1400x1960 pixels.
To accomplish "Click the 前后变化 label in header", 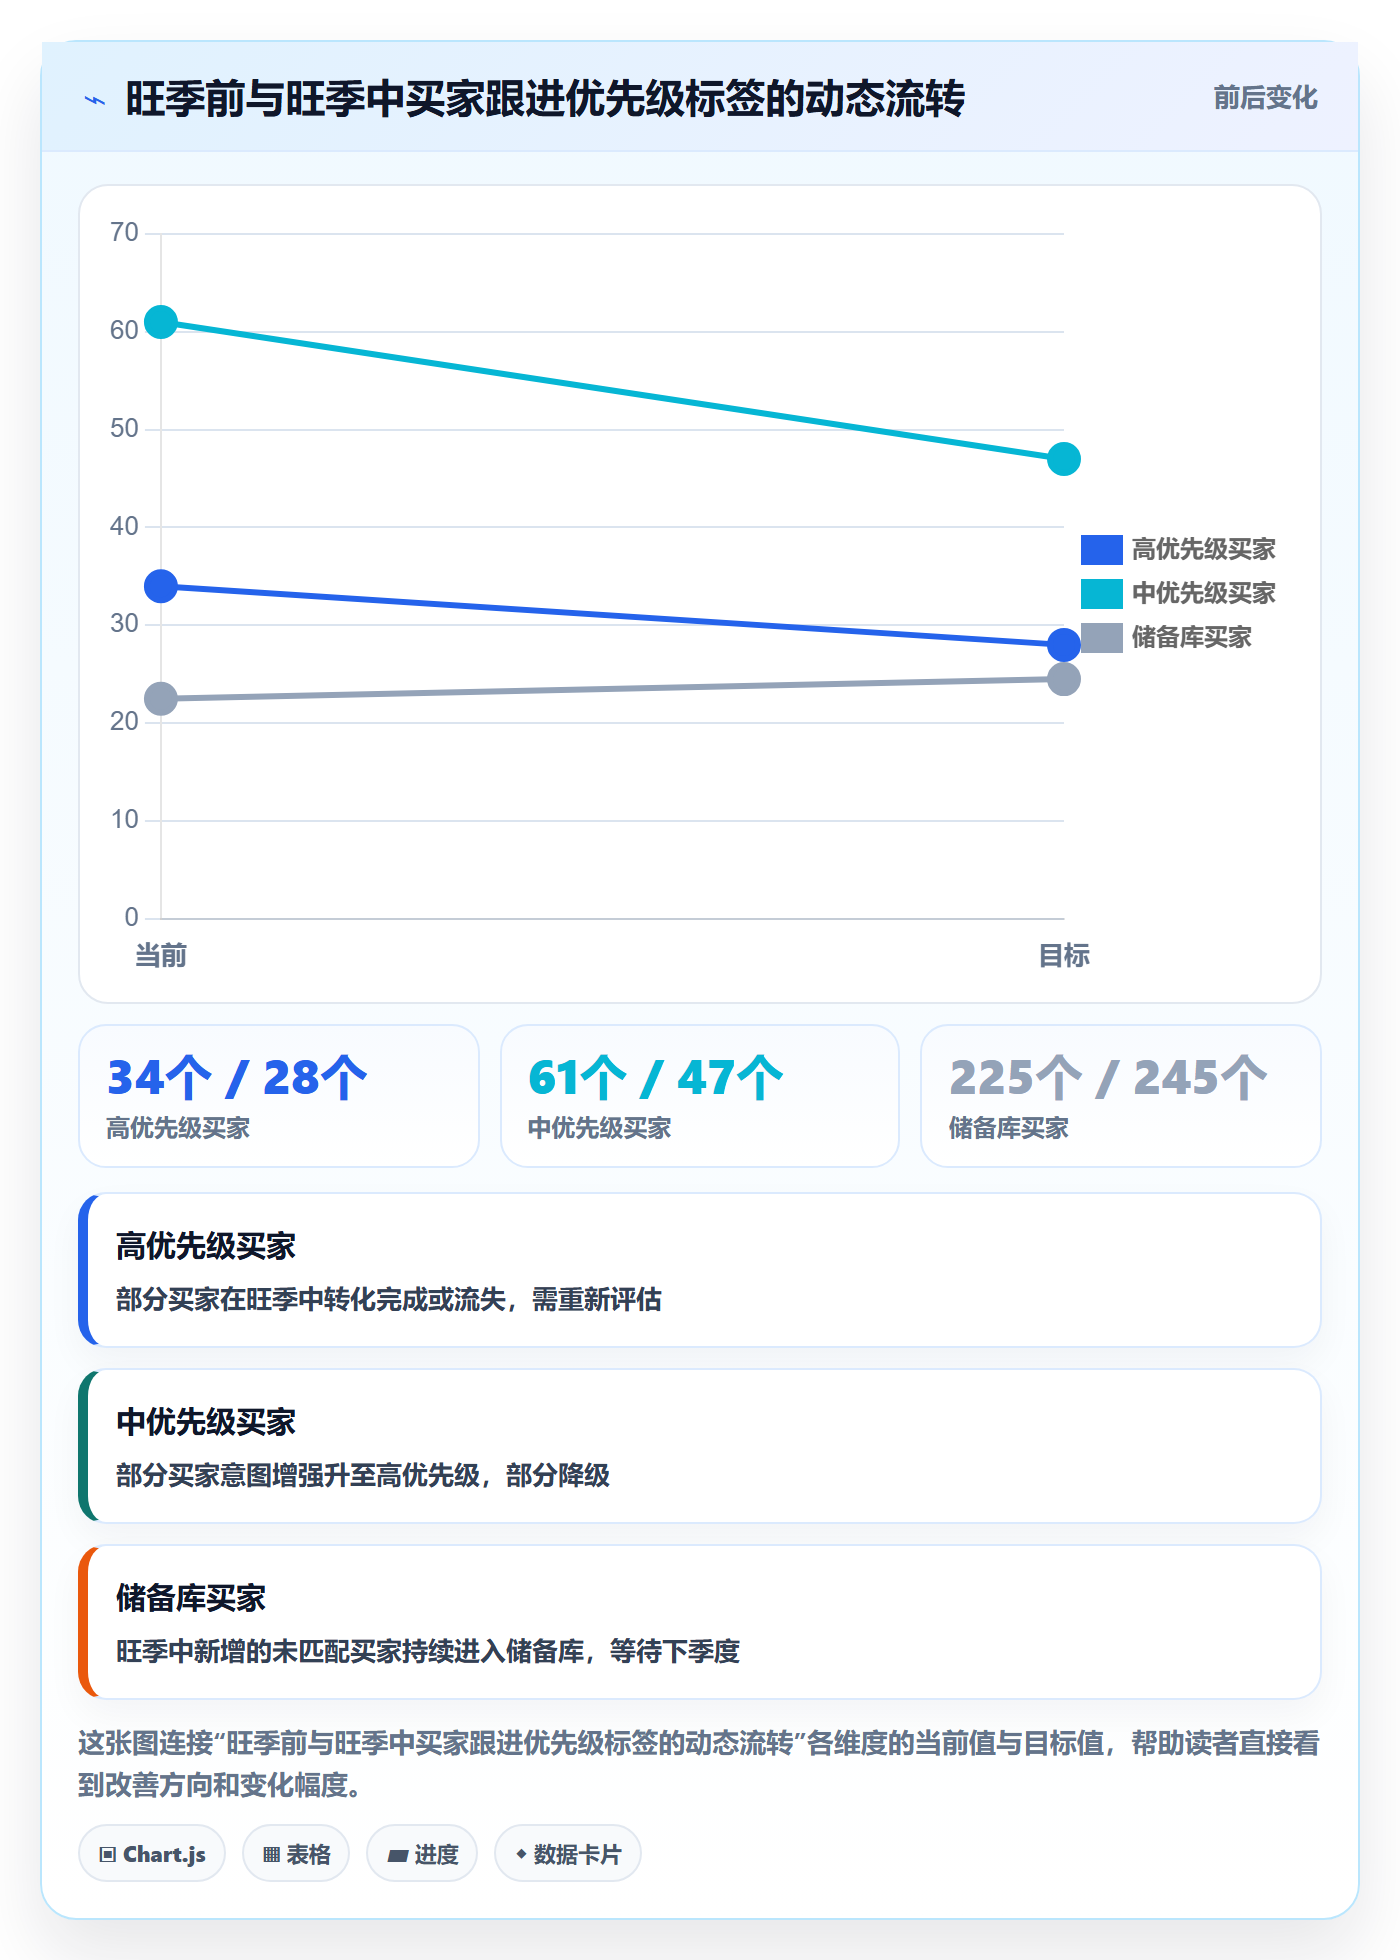I will (1265, 98).
